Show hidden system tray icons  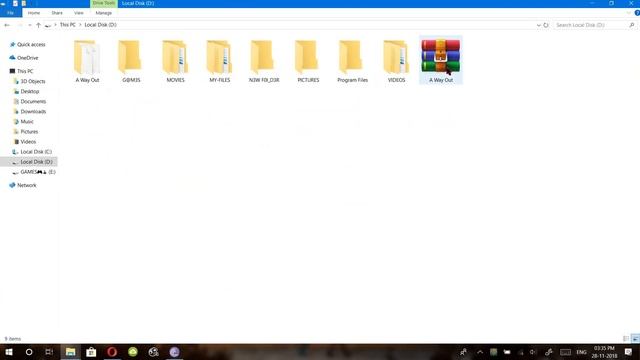pyautogui.click(x=480, y=352)
